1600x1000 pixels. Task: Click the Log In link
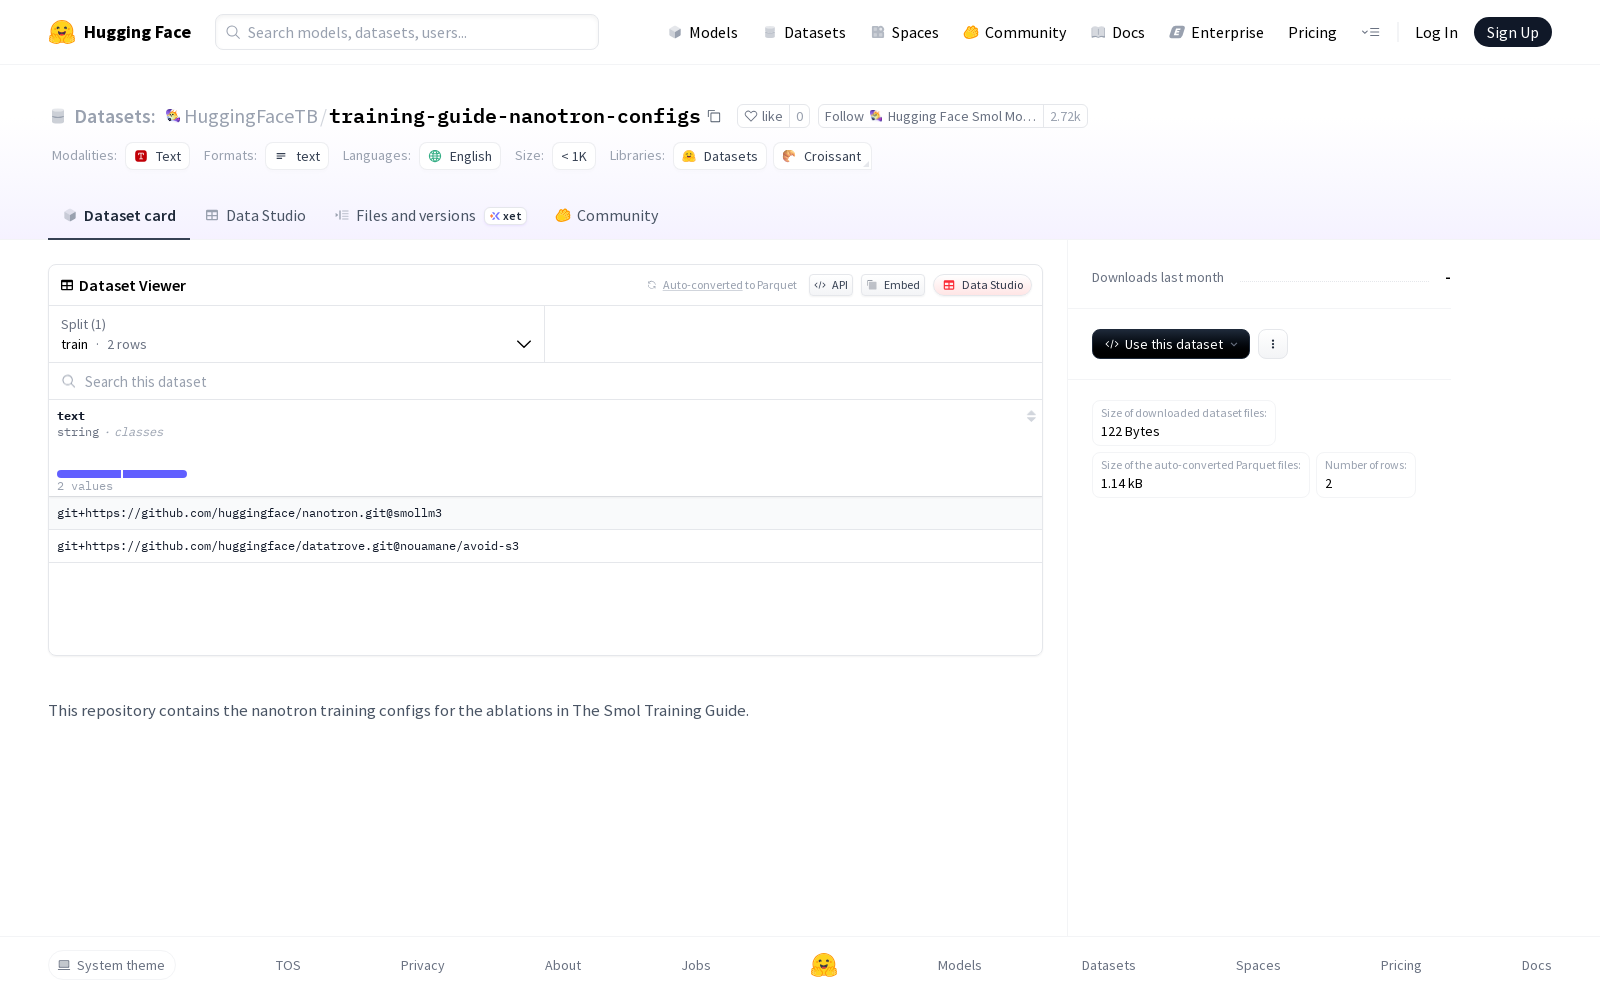pos(1436,32)
